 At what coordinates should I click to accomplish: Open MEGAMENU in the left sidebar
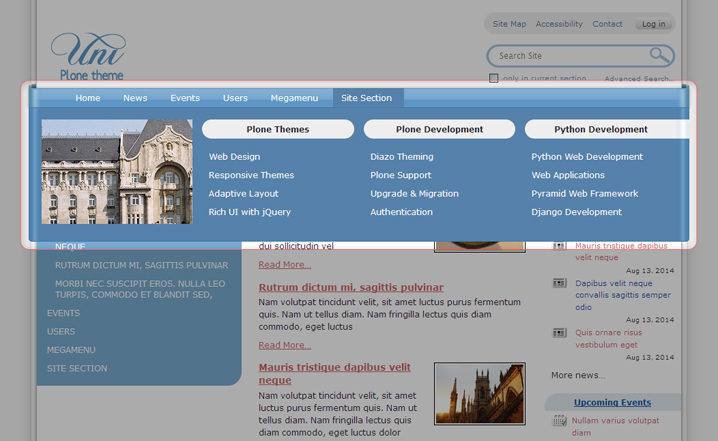pos(71,350)
